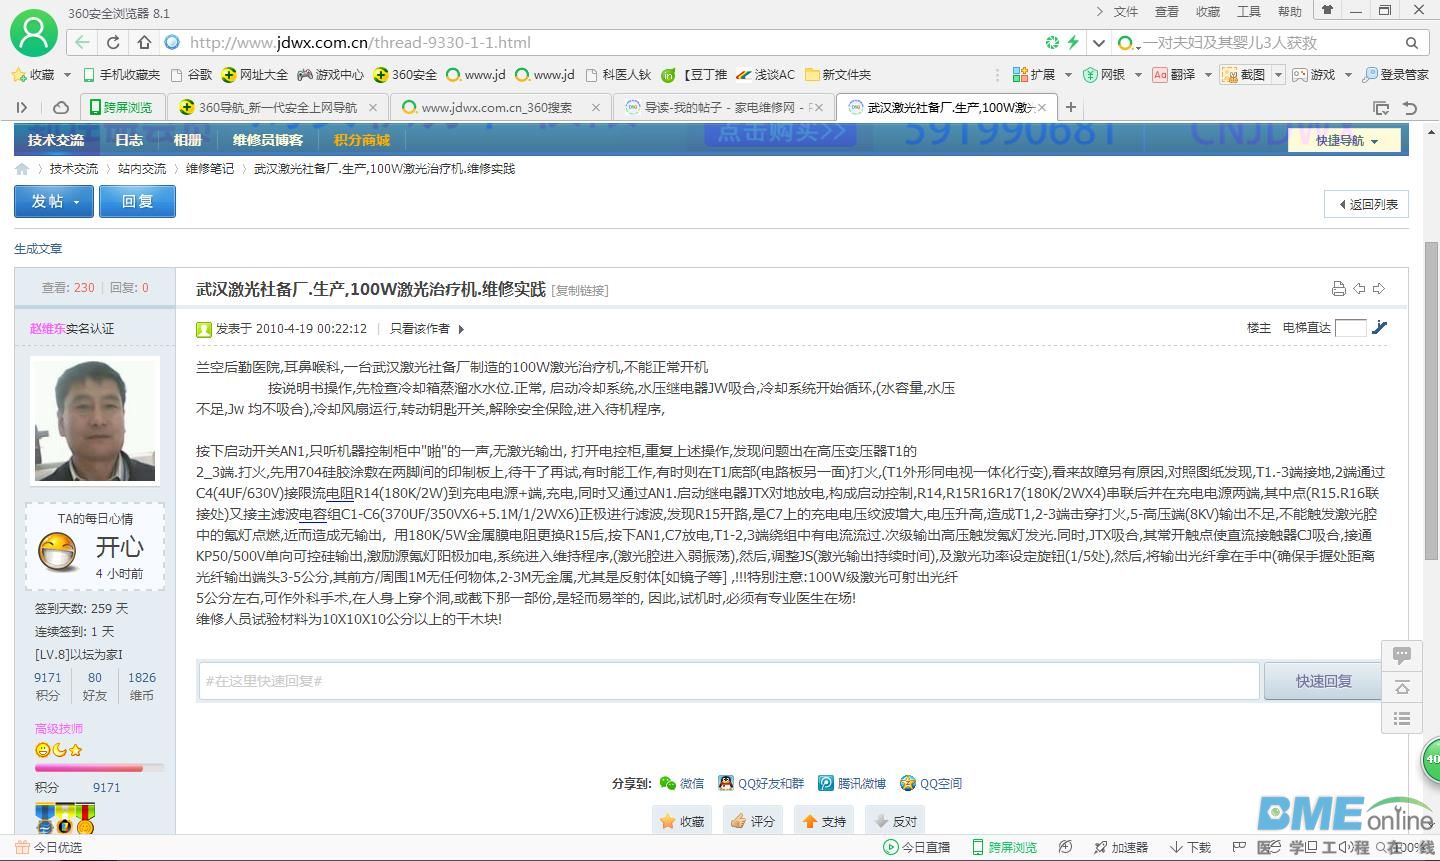
Task: Open thread list floating side icon
Action: (1402, 718)
